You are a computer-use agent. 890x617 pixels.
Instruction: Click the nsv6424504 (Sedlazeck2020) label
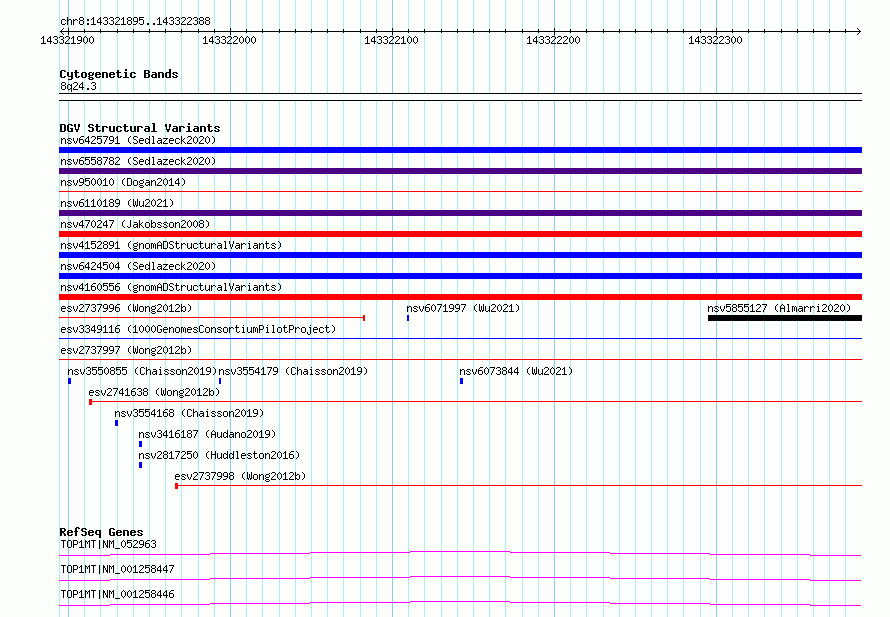[x=138, y=266]
